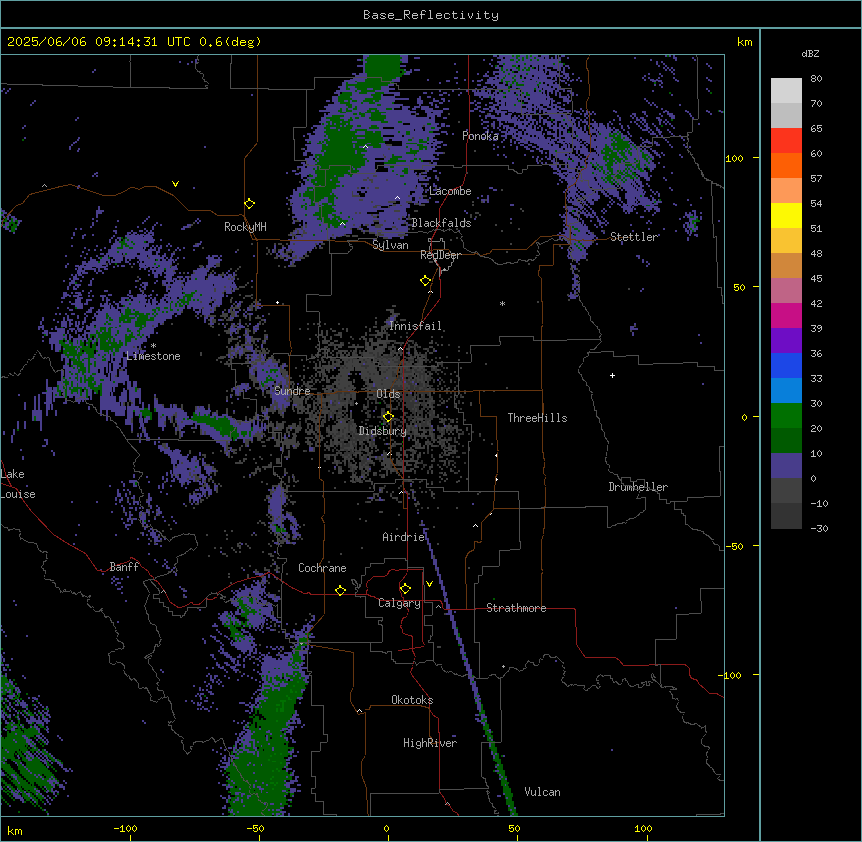Click the Vulcan city label
The height and width of the screenshot is (842, 862).
pyautogui.click(x=542, y=792)
